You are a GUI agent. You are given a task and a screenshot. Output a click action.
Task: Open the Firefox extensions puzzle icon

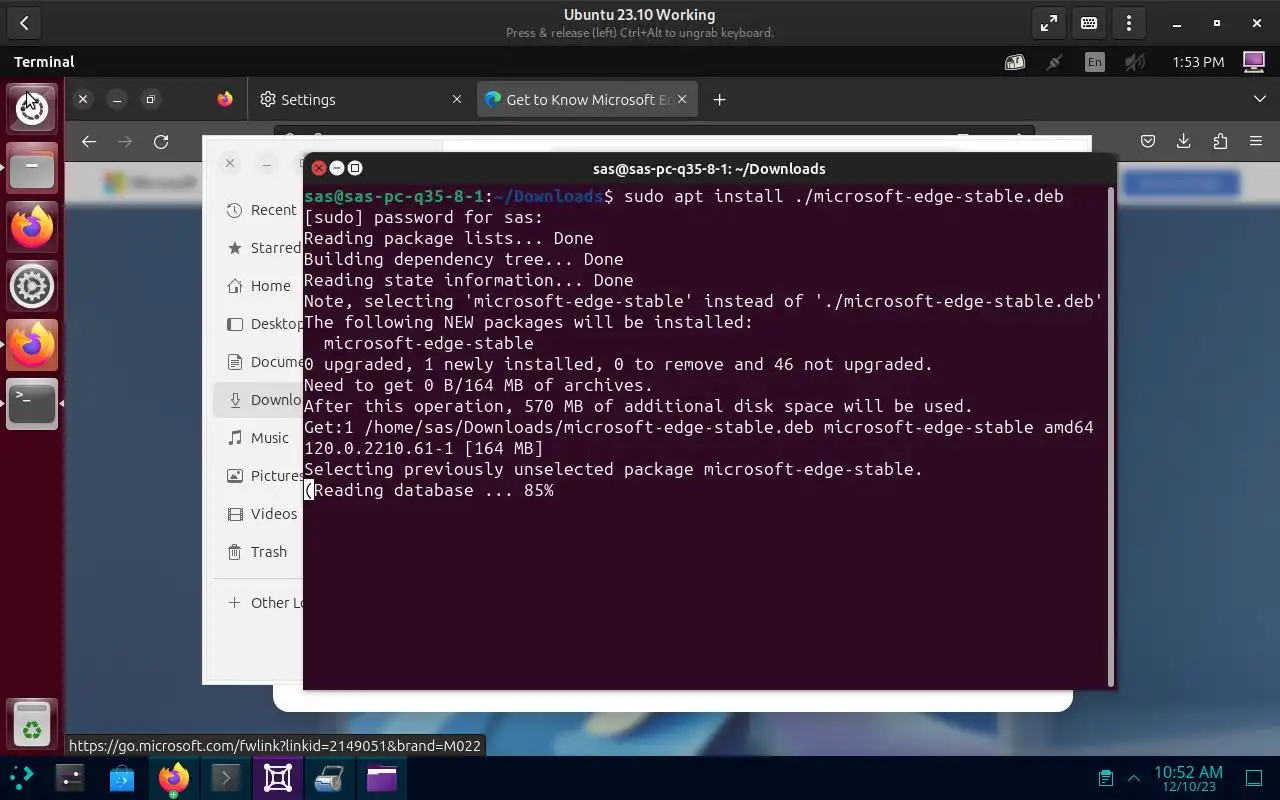(x=1220, y=141)
